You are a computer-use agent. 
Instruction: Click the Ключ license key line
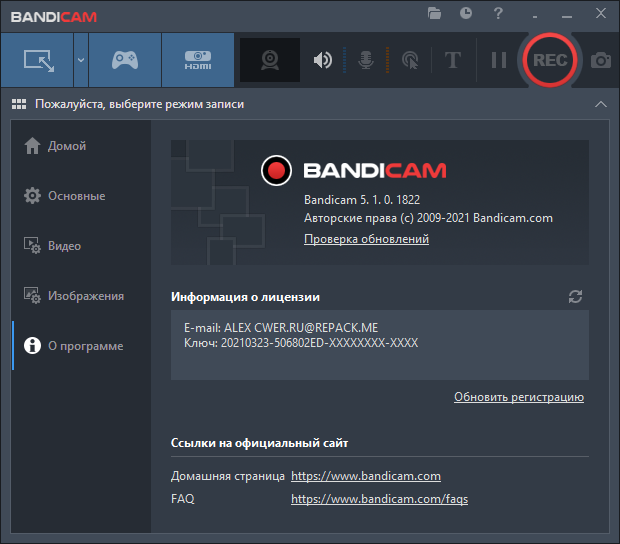[301, 343]
